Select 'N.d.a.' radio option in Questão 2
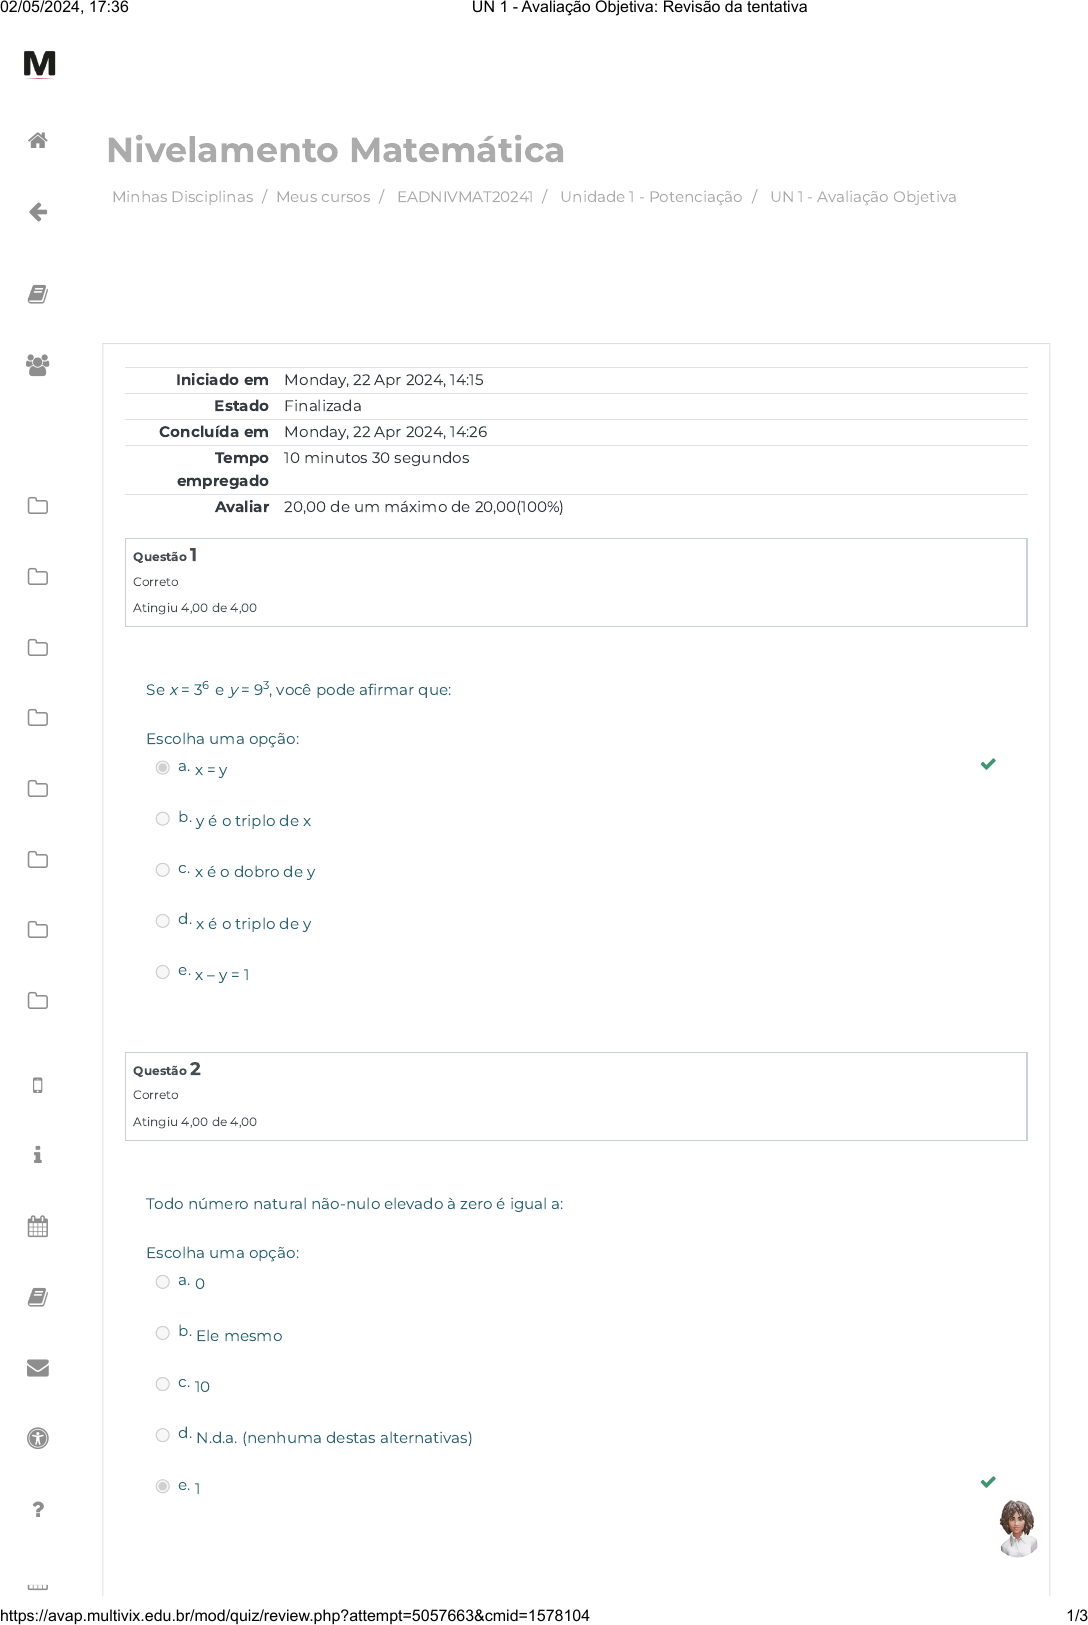The width and height of the screenshot is (1088, 1625). [x=163, y=1435]
